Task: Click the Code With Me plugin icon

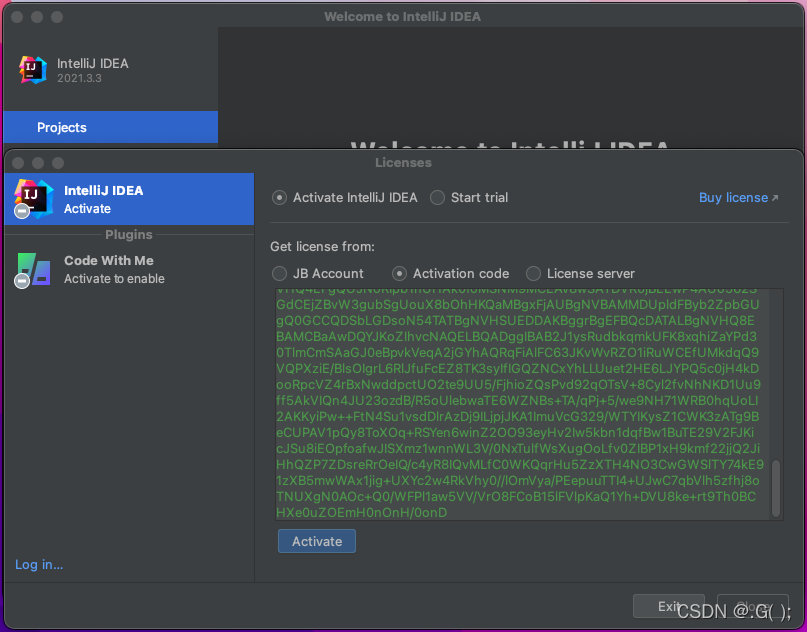Action: pos(33,269)
